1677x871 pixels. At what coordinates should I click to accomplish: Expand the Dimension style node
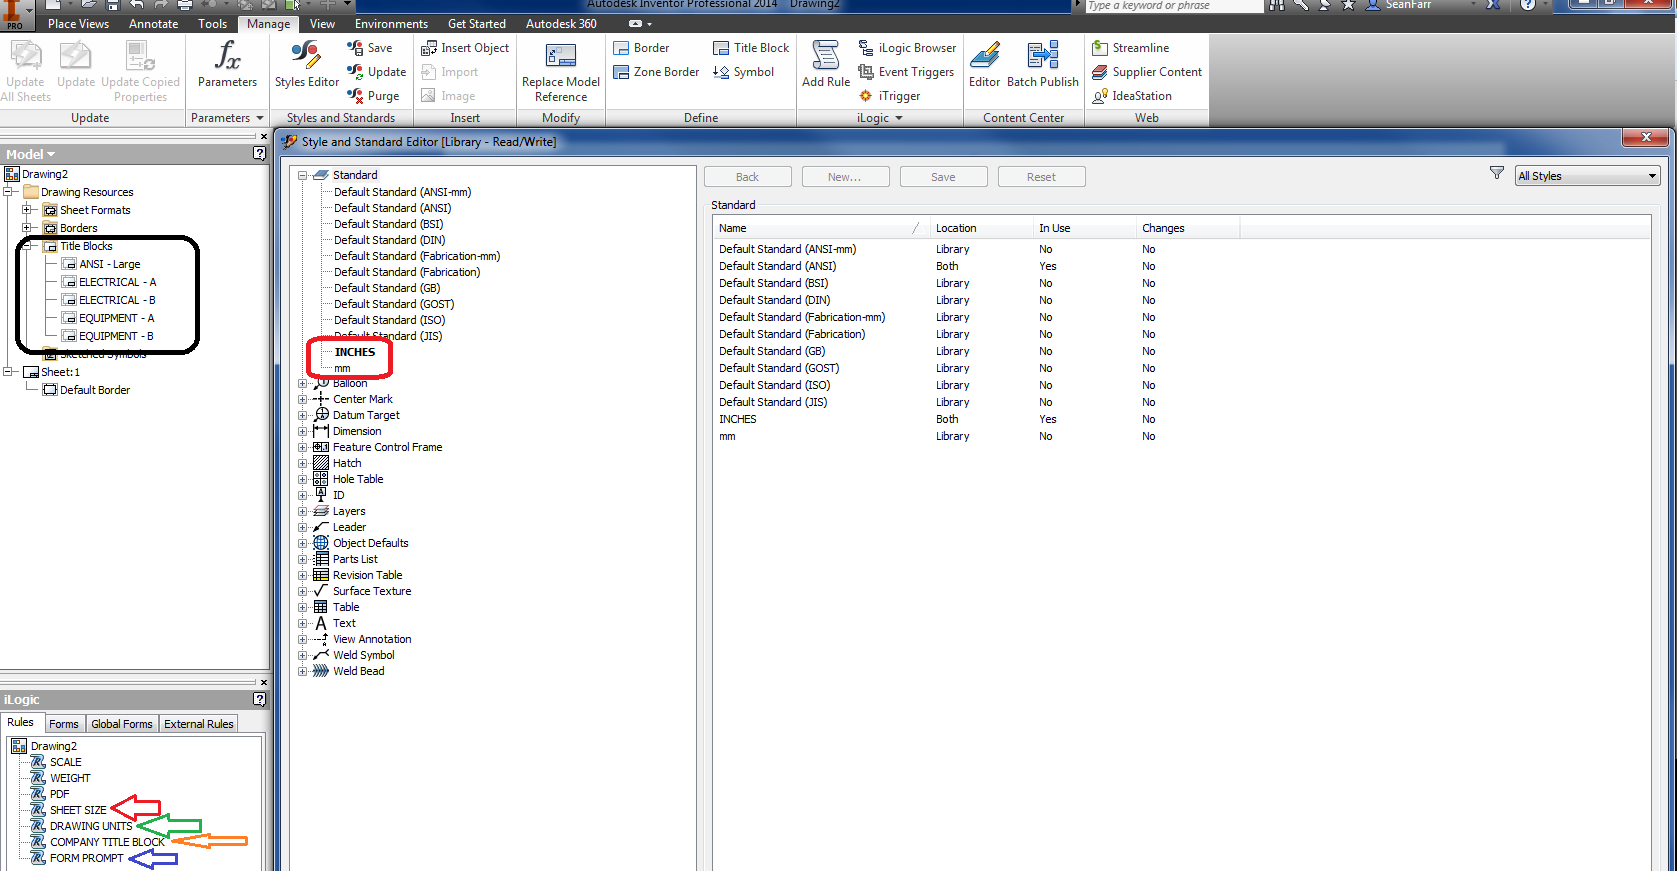(x=302, y=431)
